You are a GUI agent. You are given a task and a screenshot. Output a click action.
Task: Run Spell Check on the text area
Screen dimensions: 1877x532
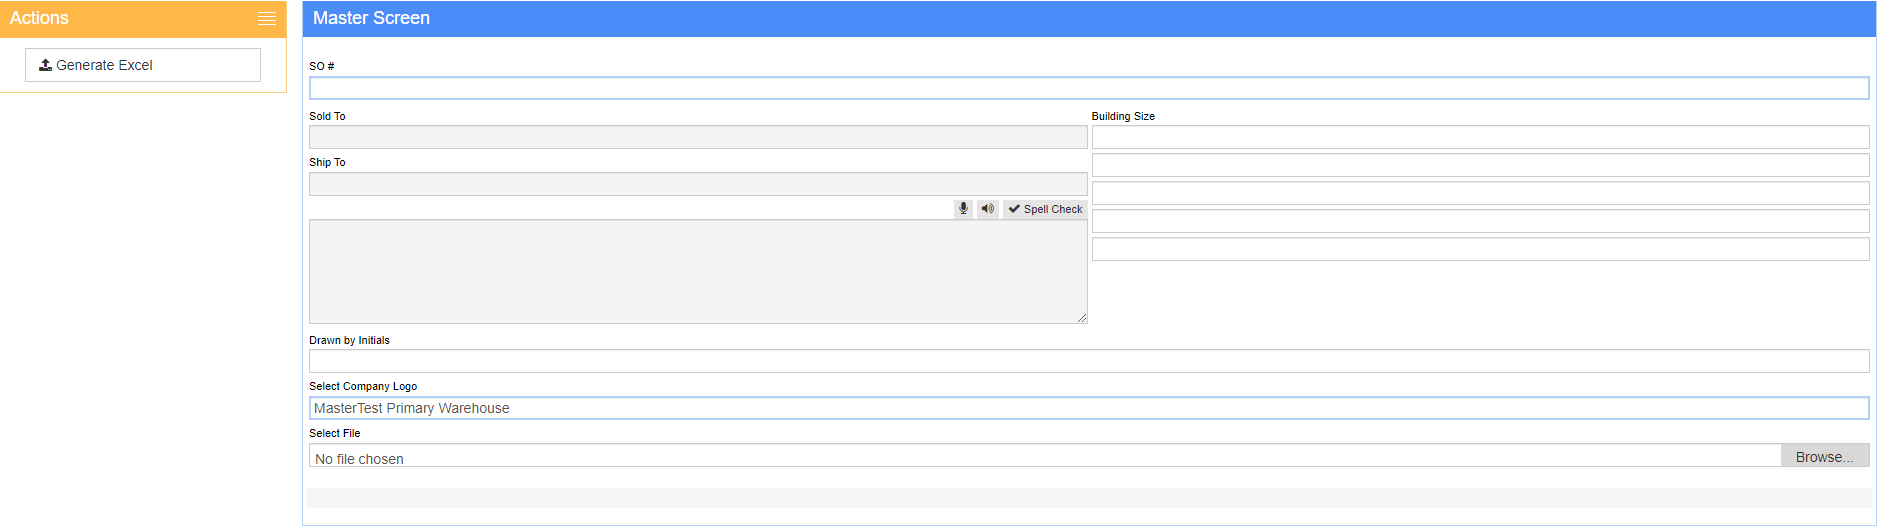1045,209
